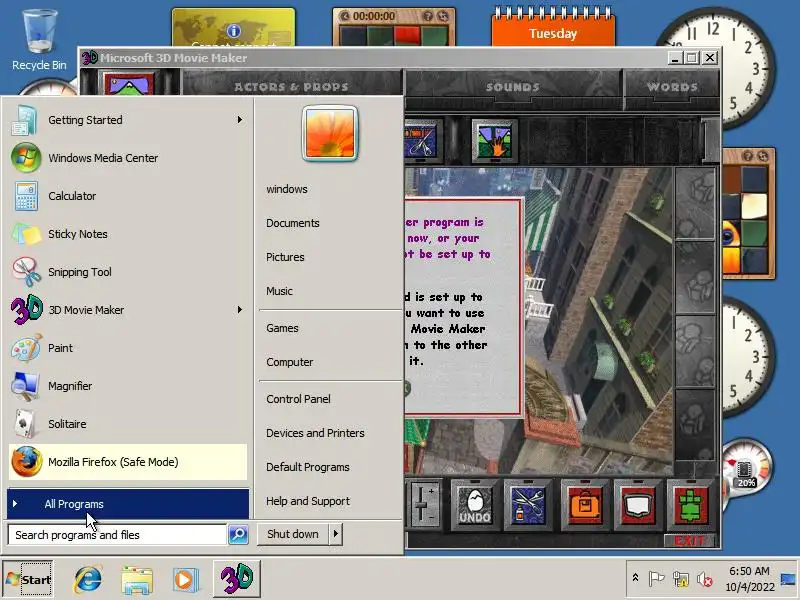800x600 pixels.
Task: Click the red map icon in Movie Maker
Action: [x=637, y=505]
